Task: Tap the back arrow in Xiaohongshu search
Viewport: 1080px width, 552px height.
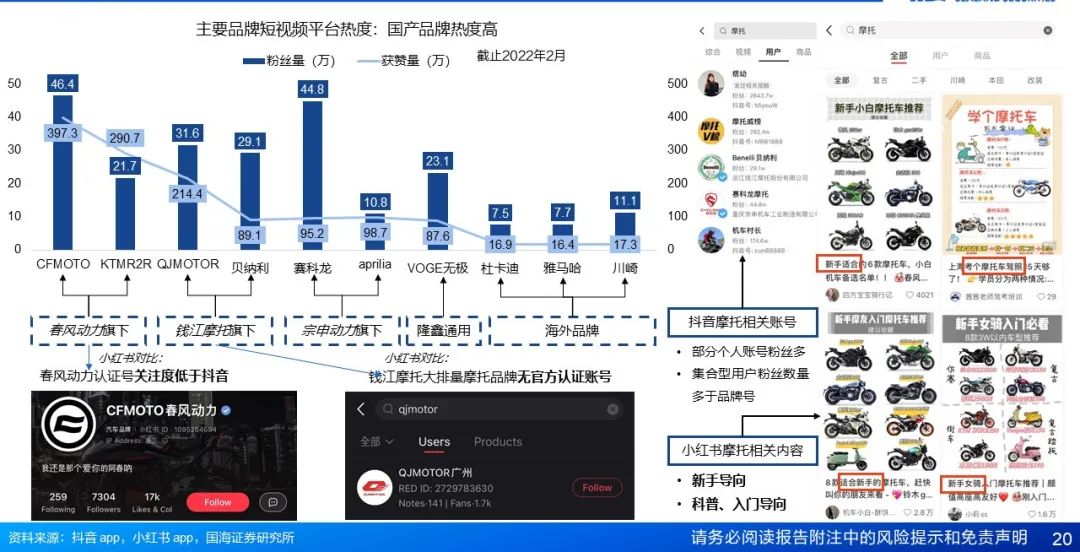Action: 829,30
